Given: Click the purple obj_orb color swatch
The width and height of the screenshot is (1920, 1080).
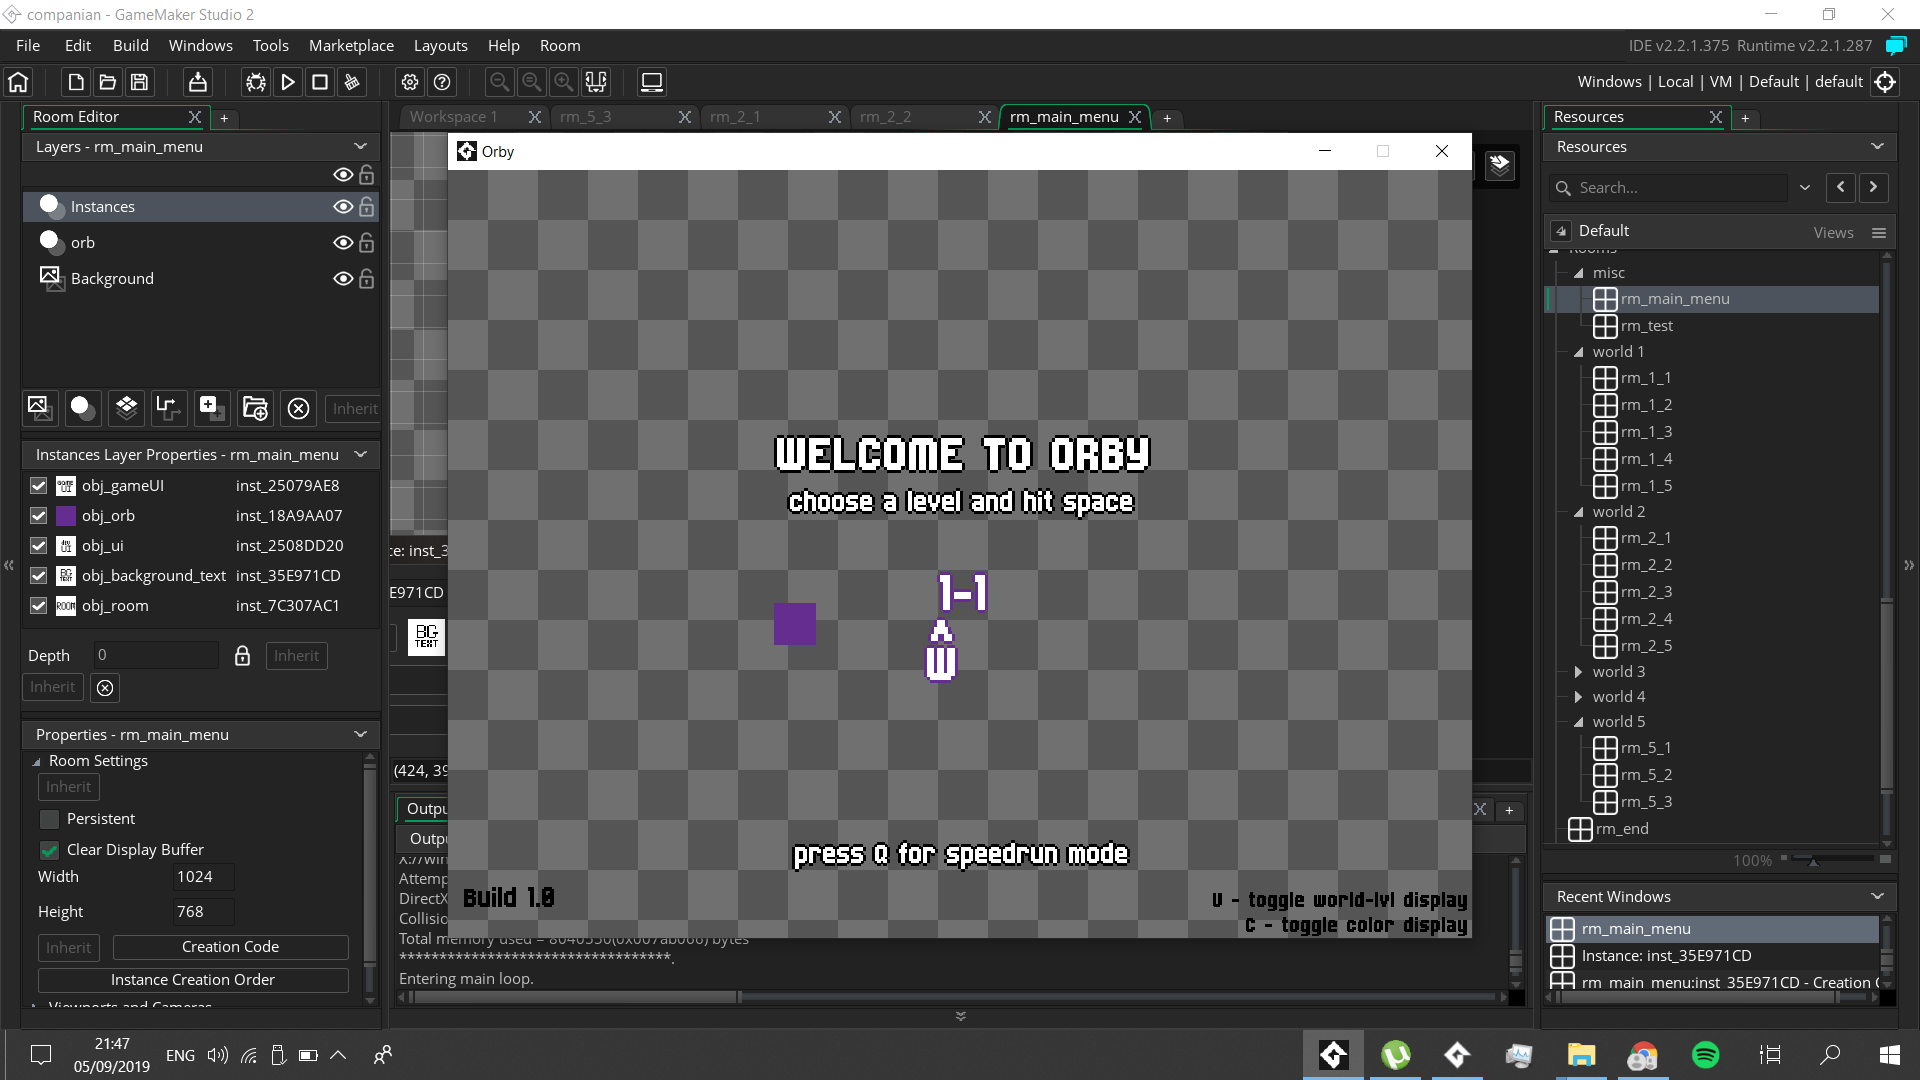Looking at the screenshot, I should coord(66,516).
